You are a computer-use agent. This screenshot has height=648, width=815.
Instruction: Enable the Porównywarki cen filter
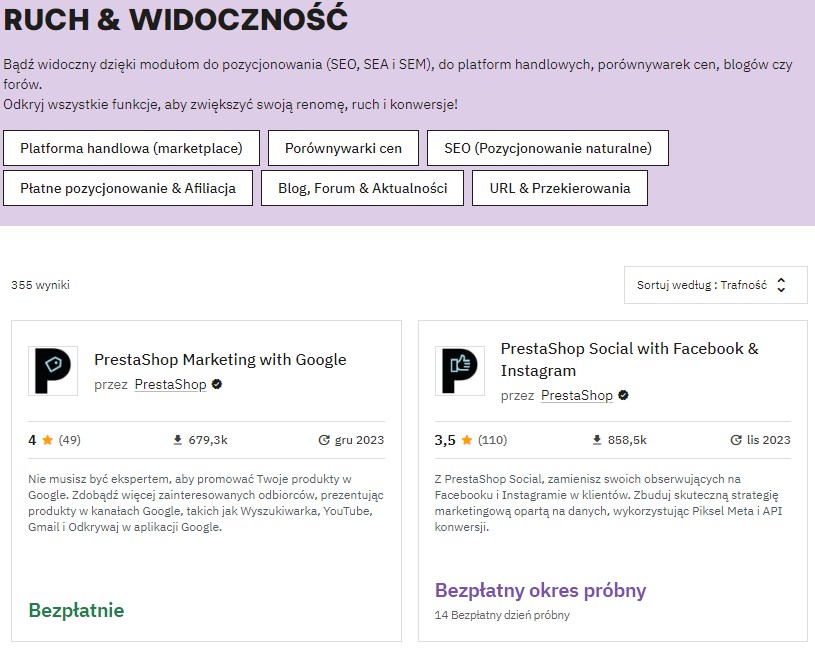pyautogui.click(x=343, y=148)
